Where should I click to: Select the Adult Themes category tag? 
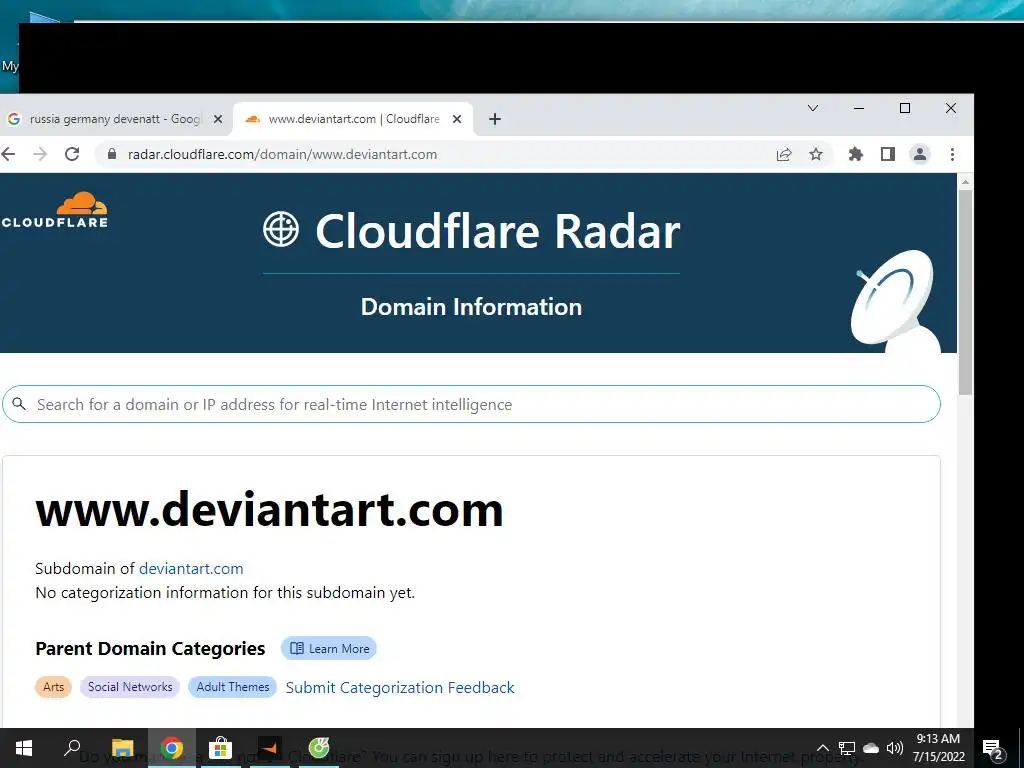coord(232,687)
